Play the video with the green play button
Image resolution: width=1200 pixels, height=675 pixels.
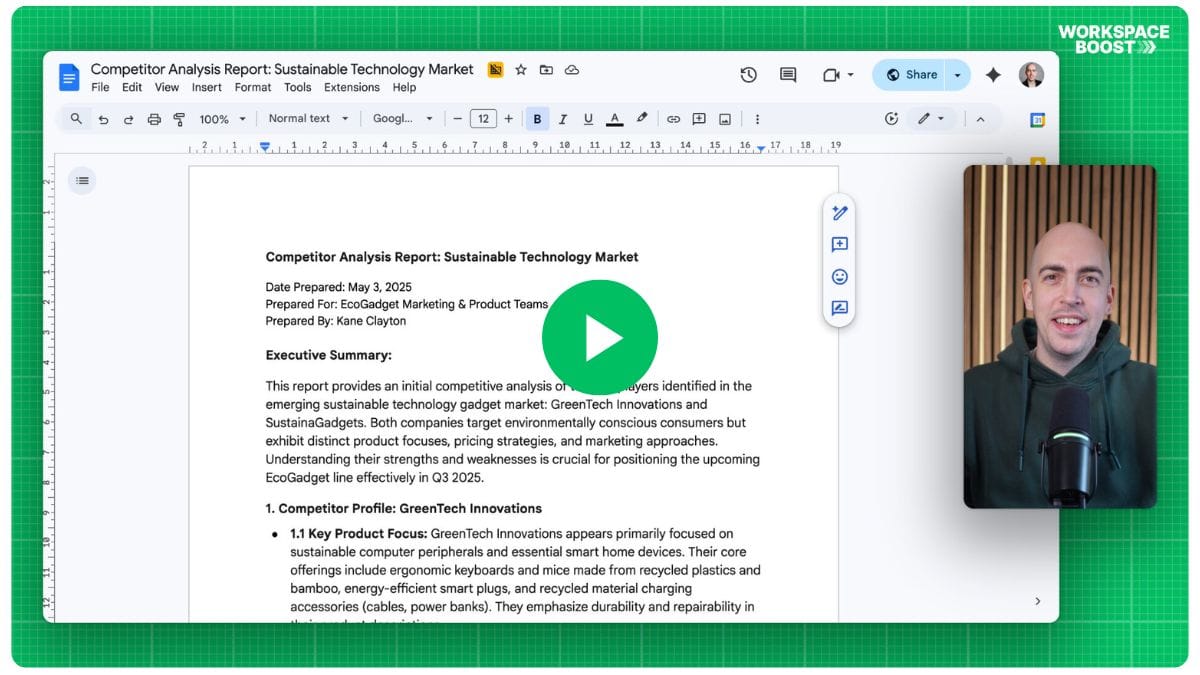[x=599, y=337]
